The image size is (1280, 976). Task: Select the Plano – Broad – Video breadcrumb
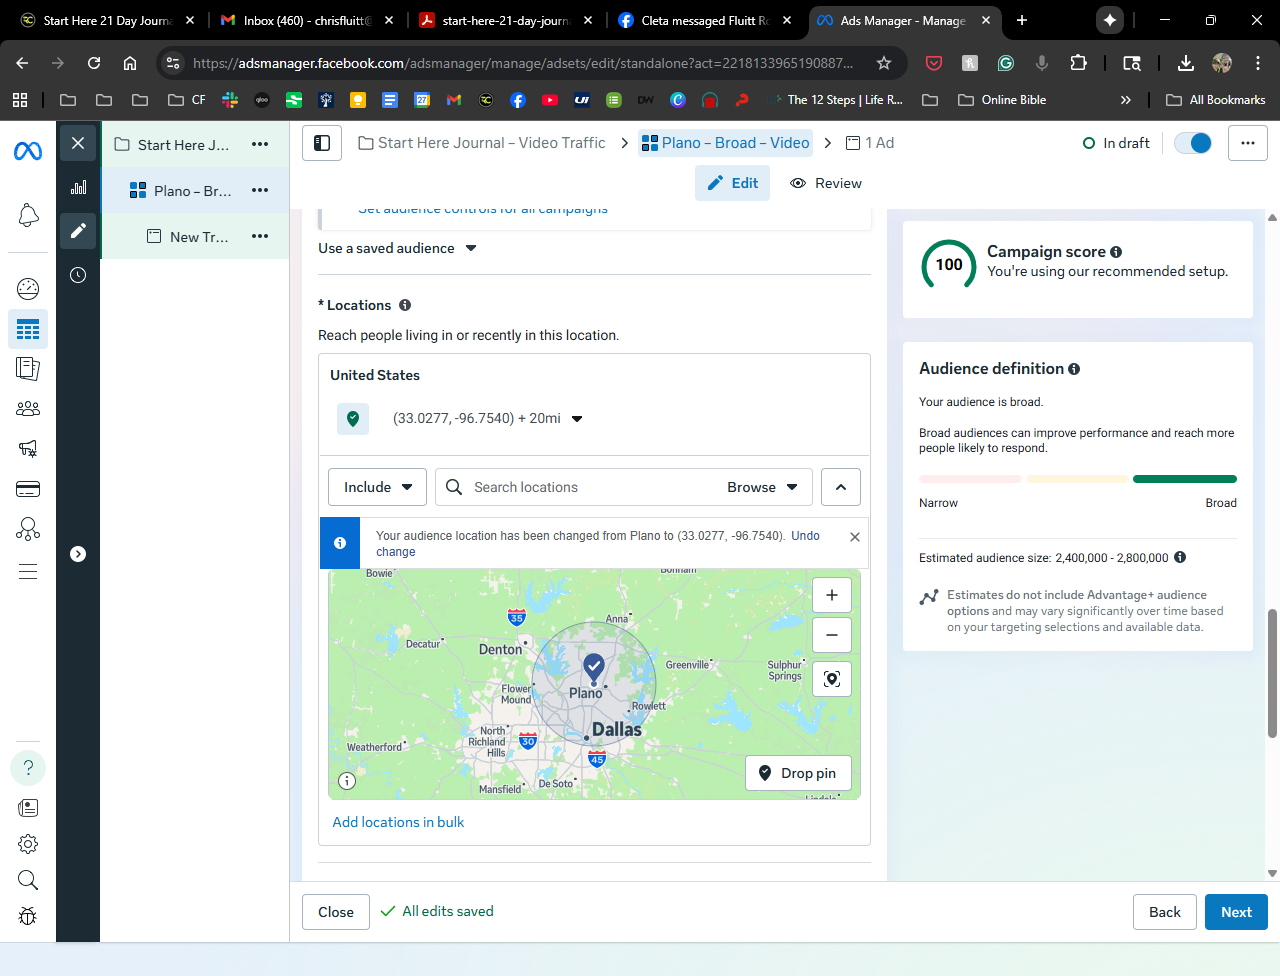click(x=726, y=143)
